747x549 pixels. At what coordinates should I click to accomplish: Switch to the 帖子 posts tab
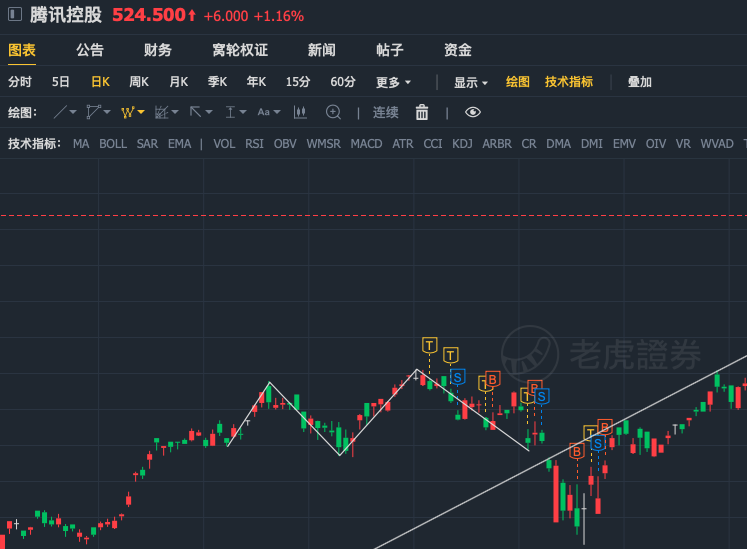tap(390, 50)
